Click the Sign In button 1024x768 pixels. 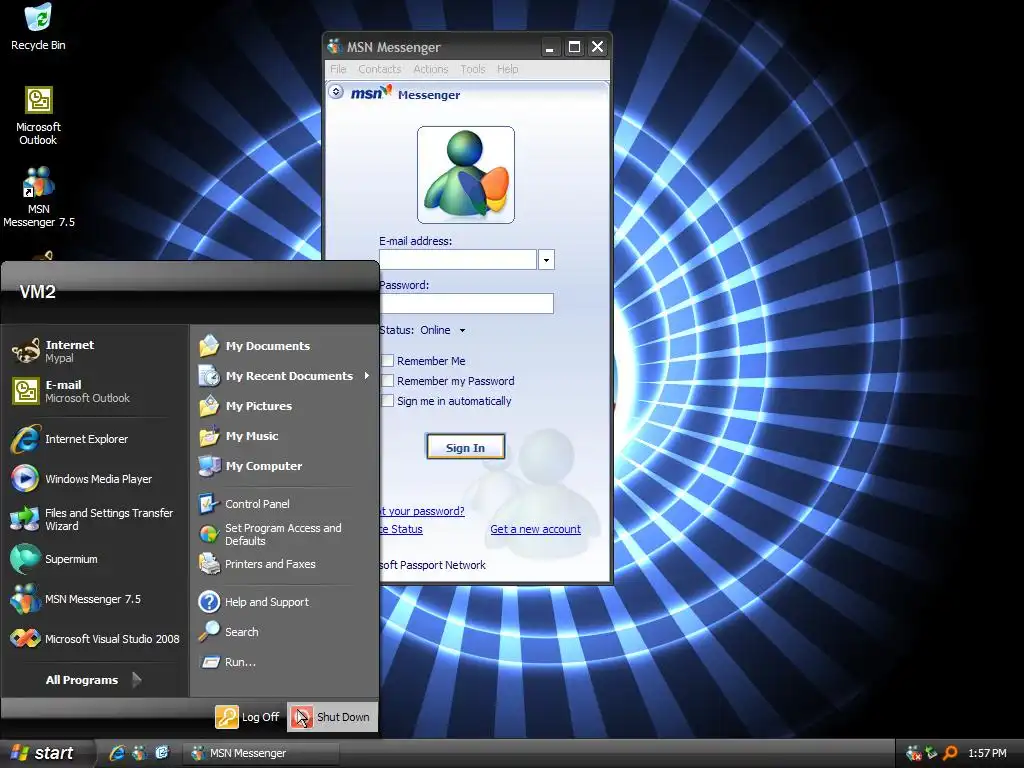coord(465,447)
